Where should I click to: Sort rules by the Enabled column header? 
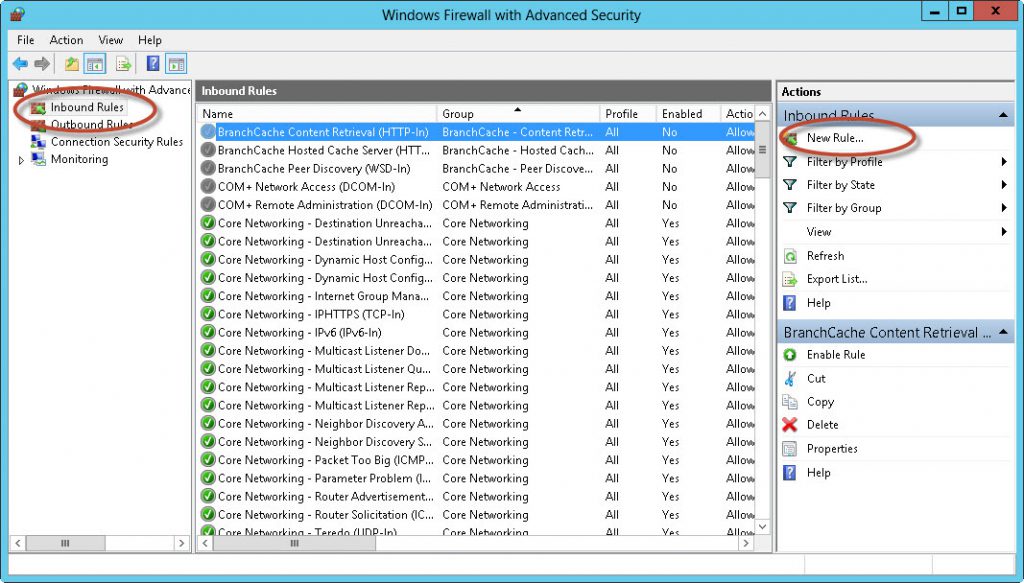(x=688, y=114)
